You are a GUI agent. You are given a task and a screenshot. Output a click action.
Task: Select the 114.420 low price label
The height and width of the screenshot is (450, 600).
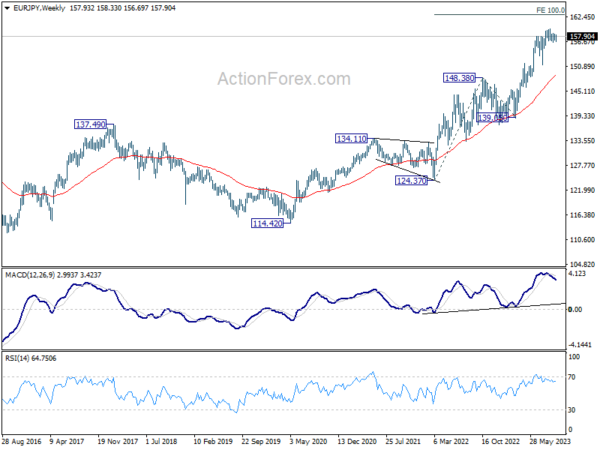267,223
